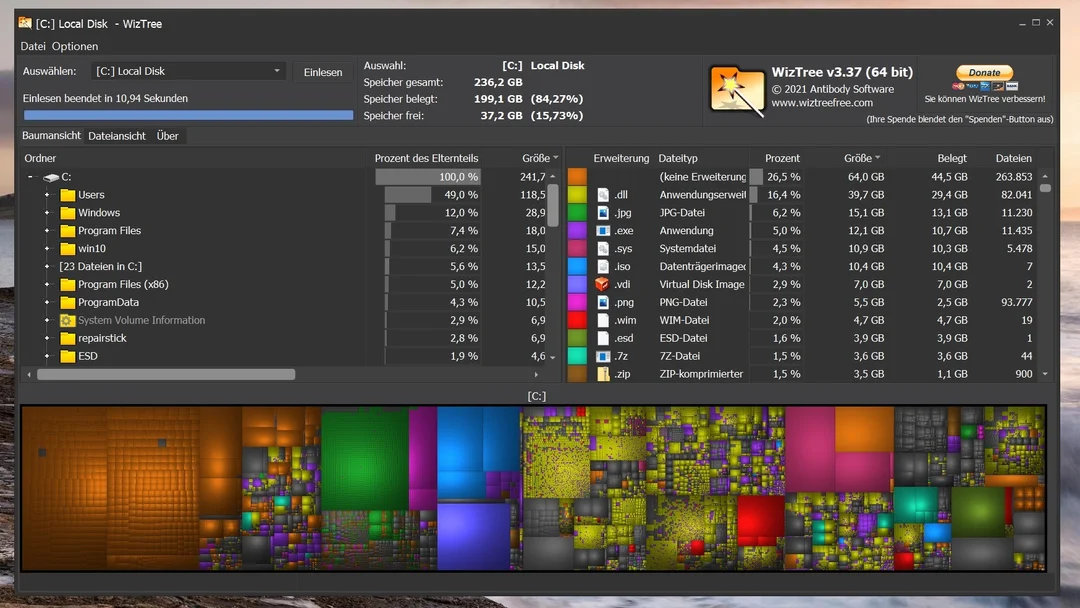Select the orange (keine Erweiterung) color swatch
1080x608 pixels.
click(x=577, y=177)
